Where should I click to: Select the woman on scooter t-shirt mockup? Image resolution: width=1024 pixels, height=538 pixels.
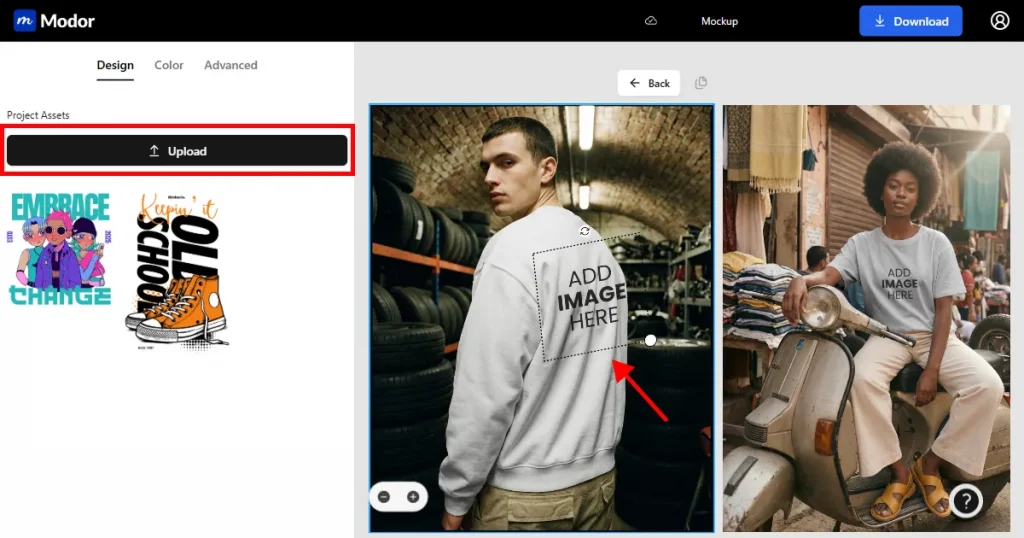866,318
